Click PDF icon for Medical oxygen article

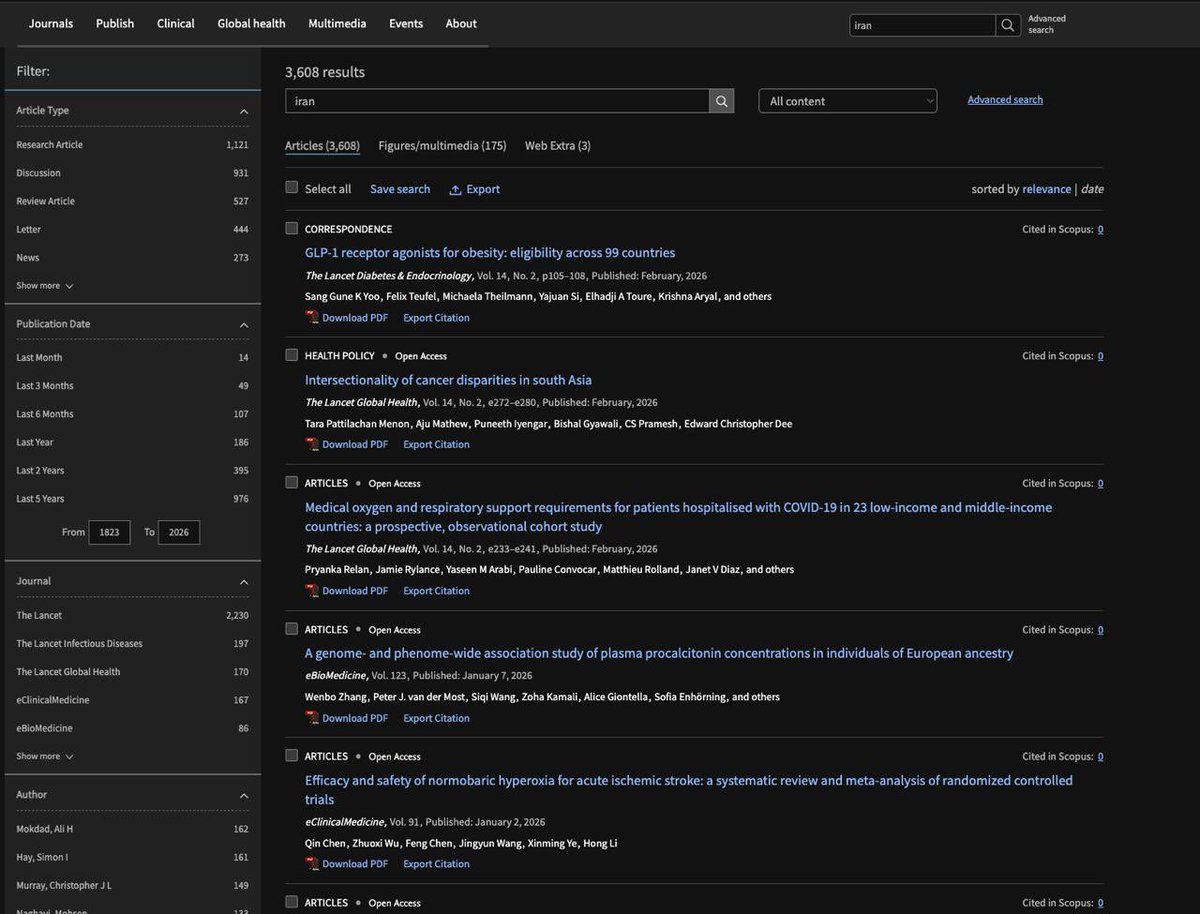(x=312, y=591)
